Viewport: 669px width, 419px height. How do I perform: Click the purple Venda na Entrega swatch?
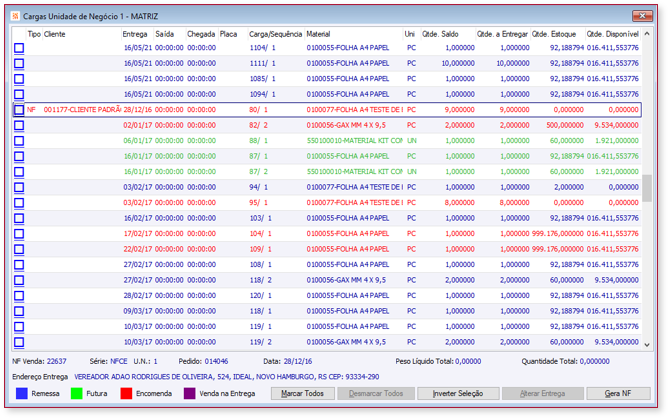pos(189,393)
